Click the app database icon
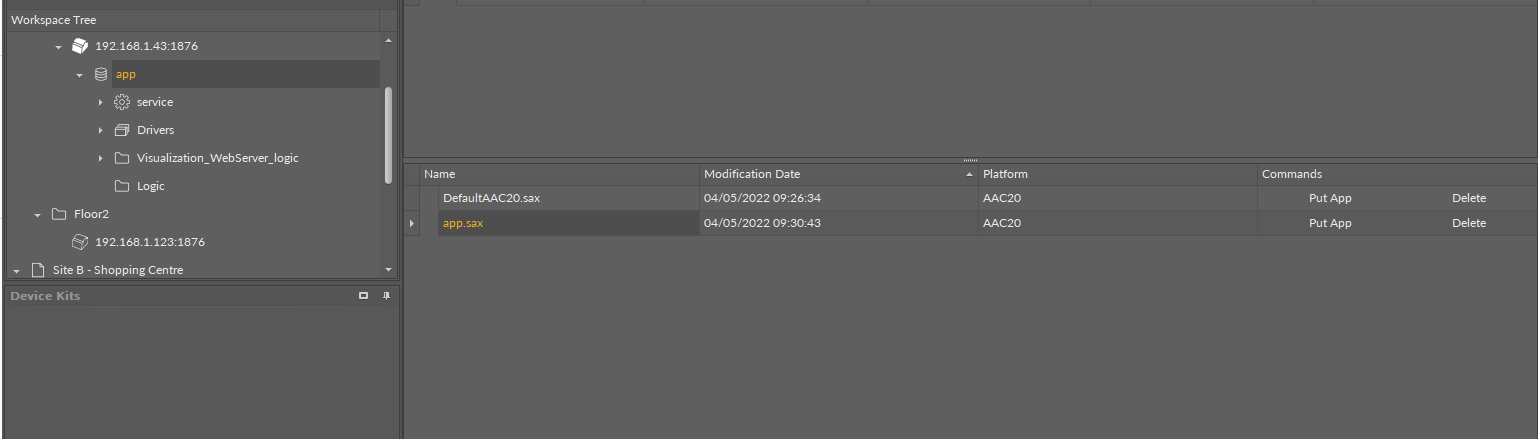The image size is (1538, 439). tap(100, 74)
